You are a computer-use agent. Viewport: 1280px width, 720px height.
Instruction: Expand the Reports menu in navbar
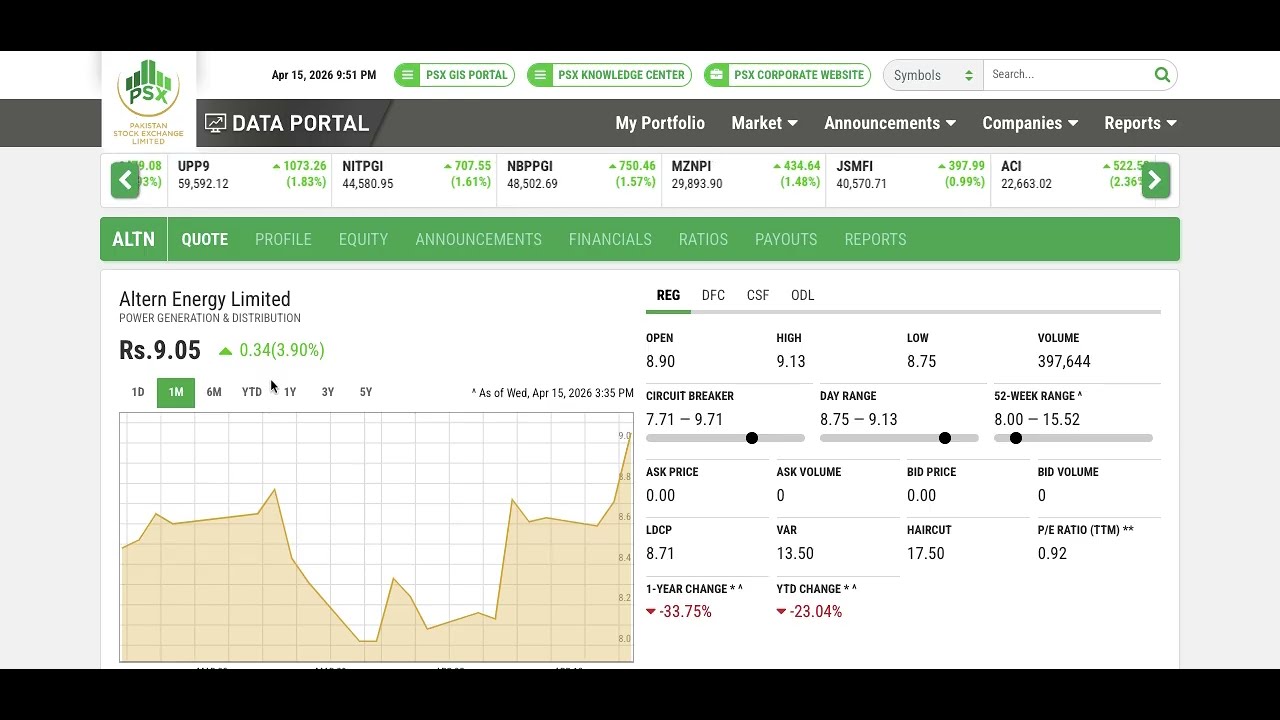(x=1140, y=123)
